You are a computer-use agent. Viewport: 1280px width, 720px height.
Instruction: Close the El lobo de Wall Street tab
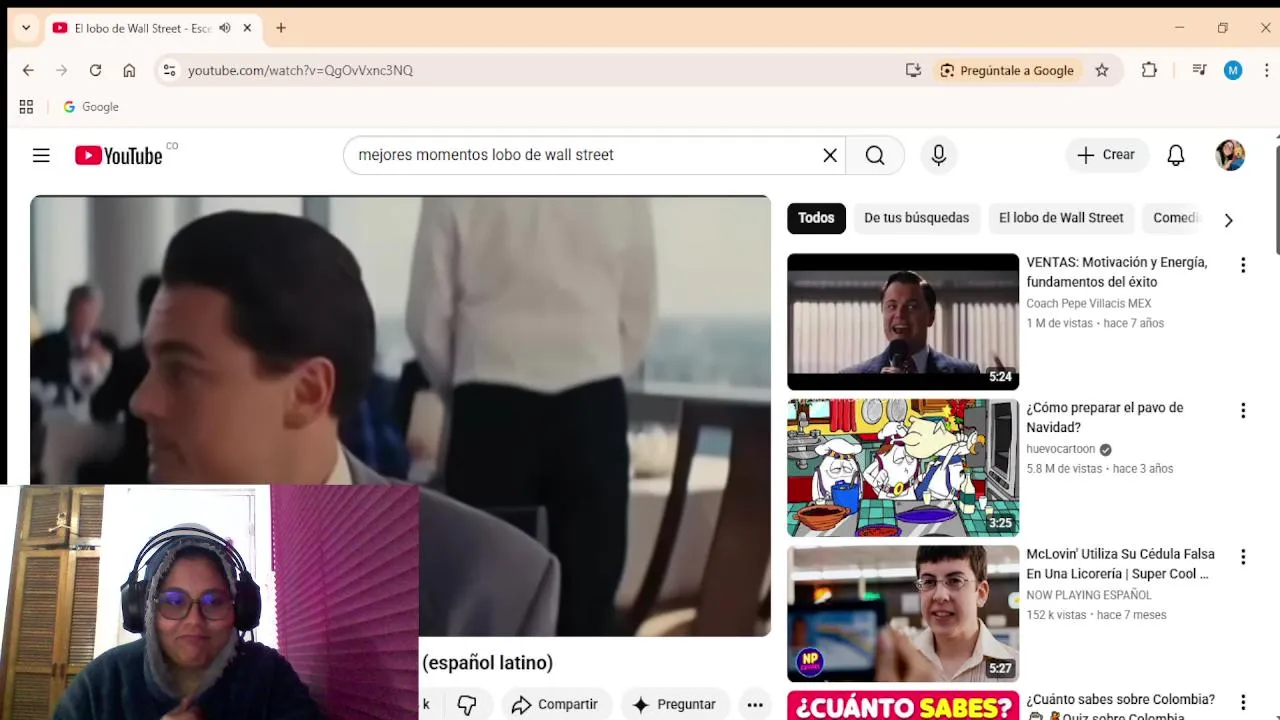[247, 28]
